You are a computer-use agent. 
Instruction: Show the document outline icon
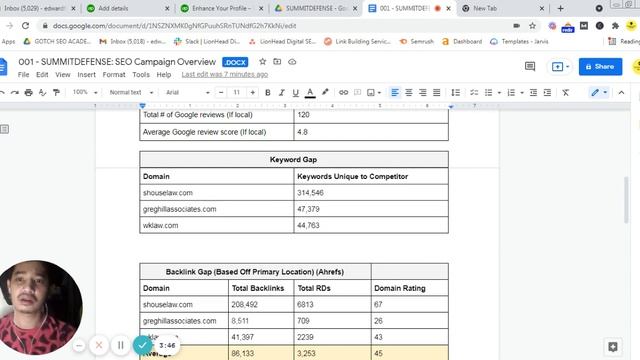pyautogui.click(x=4, y=129)
